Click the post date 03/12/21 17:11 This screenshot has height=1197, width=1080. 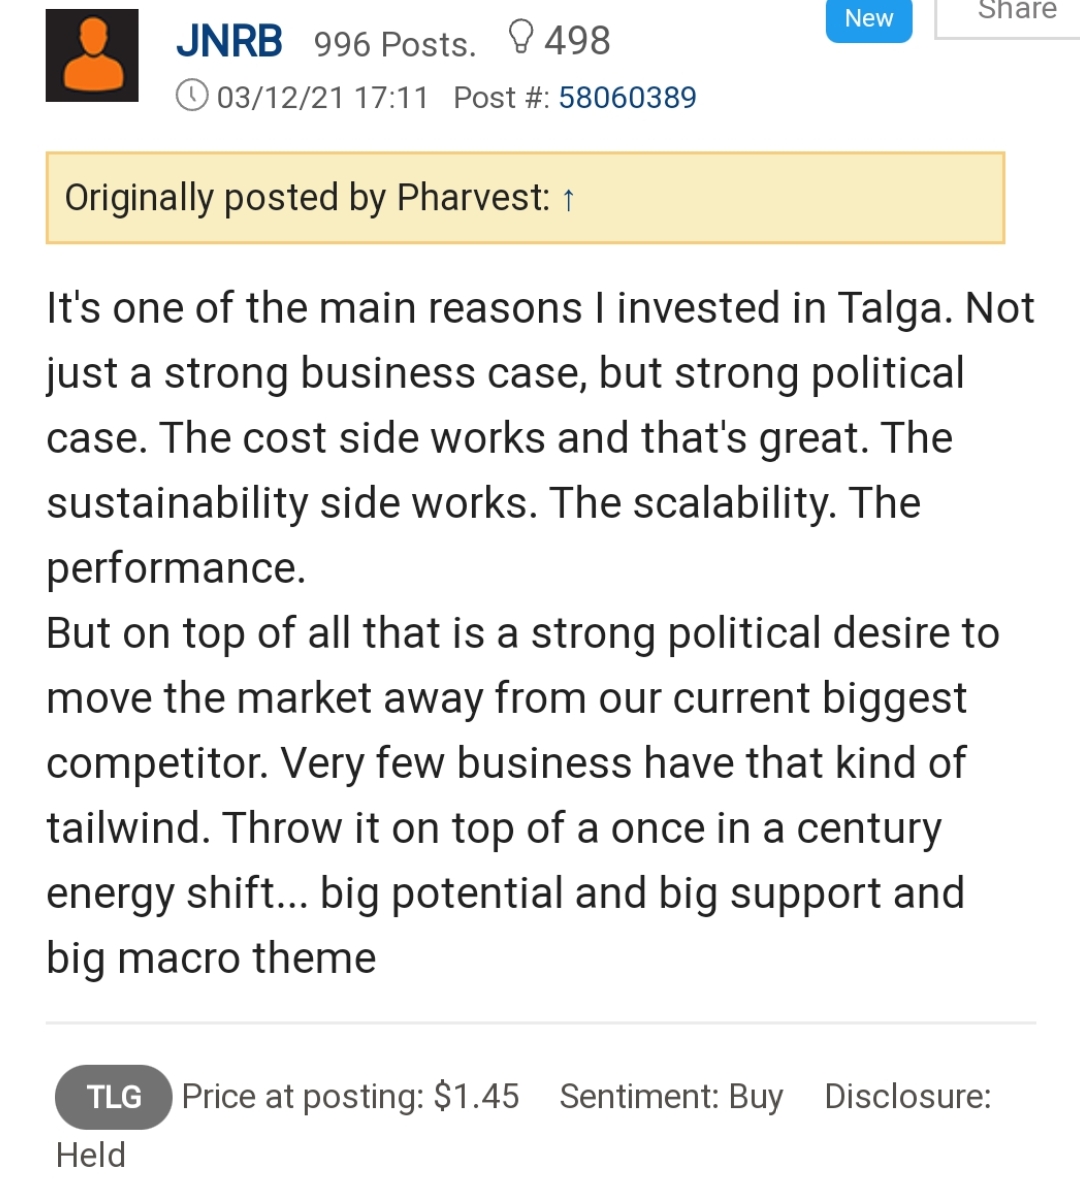[x=322, y=98]
